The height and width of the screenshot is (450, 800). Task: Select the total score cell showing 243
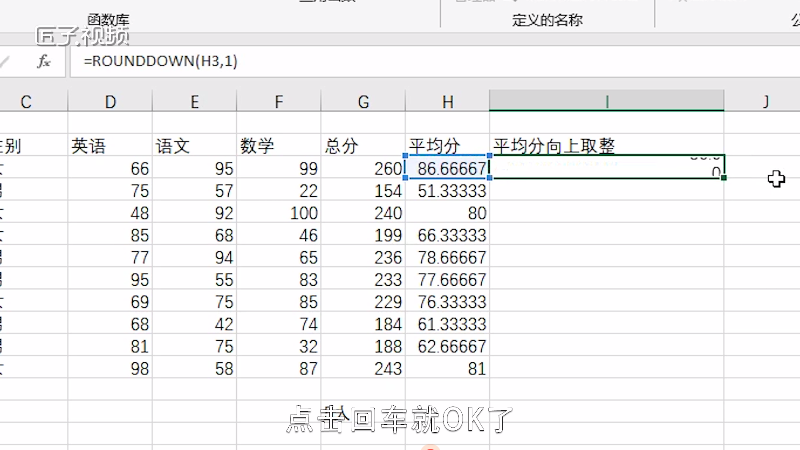(363, 369)
